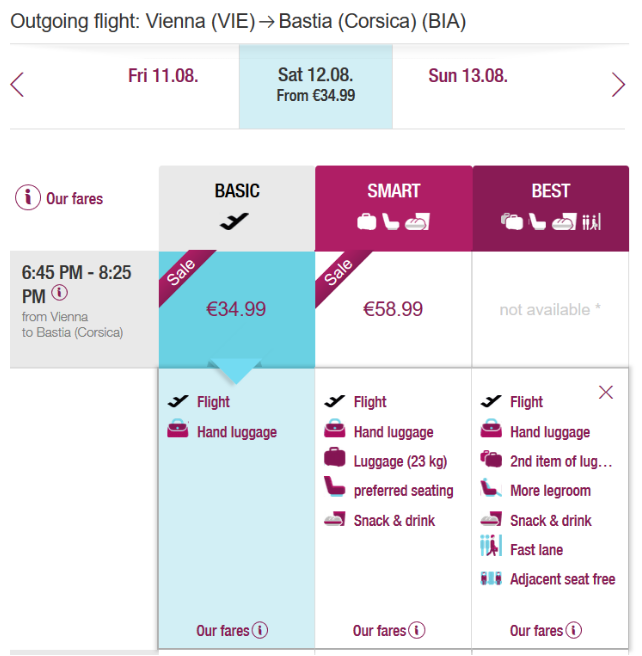Close the fare details panel
This screenshot has height=656, width=642.
(606, 392)
